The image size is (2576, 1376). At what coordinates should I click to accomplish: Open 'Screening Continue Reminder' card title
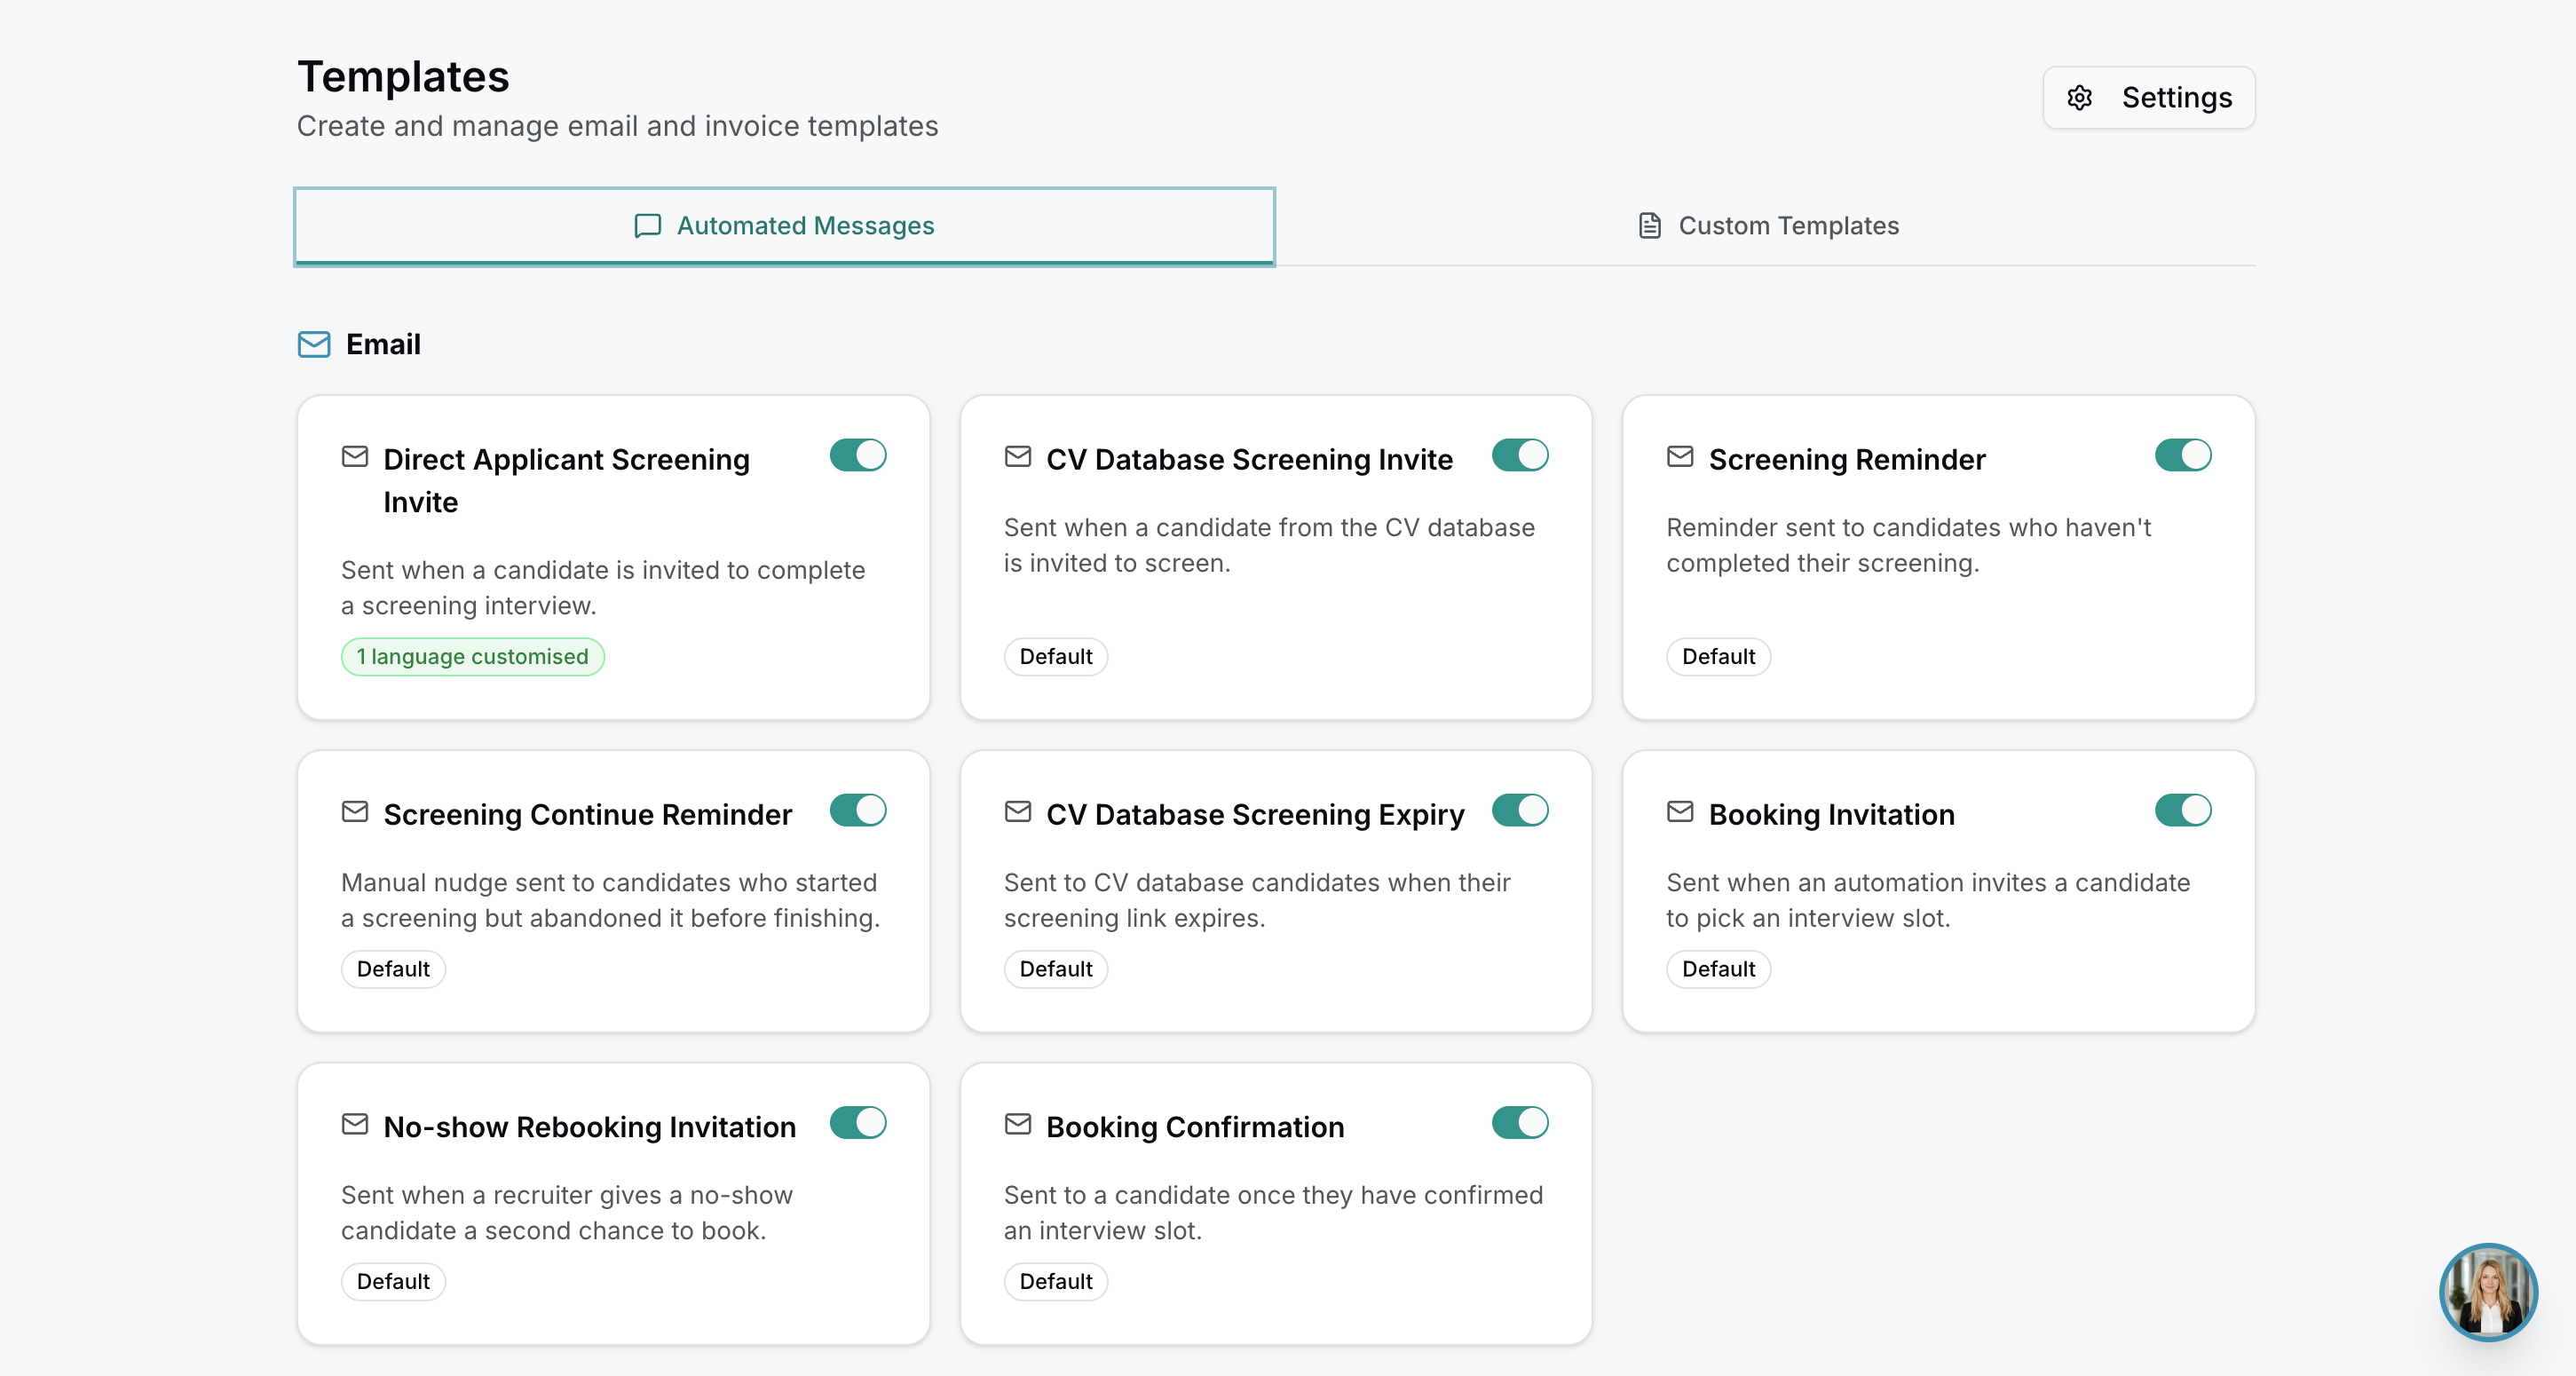[x=588, y=815]
